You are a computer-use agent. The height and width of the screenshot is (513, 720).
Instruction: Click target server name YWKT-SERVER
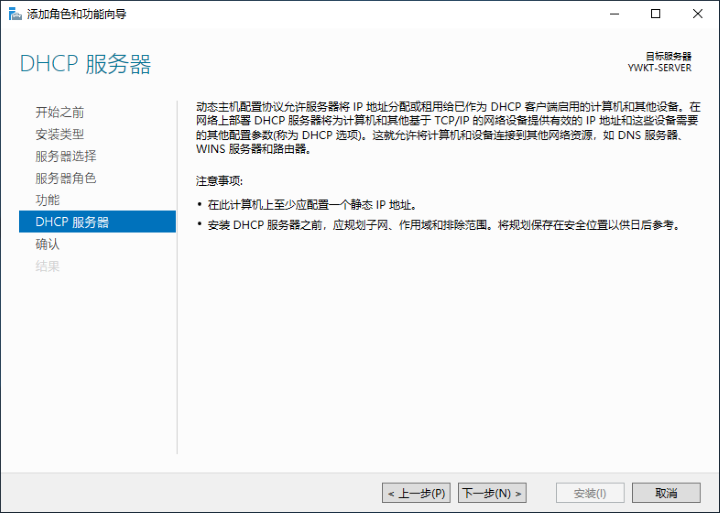659,68
